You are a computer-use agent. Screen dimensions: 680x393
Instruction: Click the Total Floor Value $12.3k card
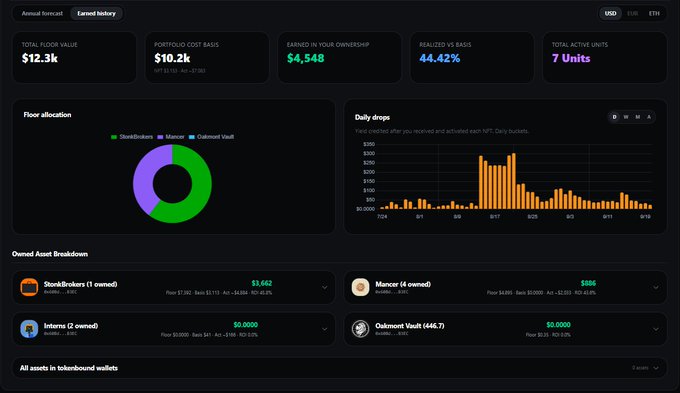(75, 57)
